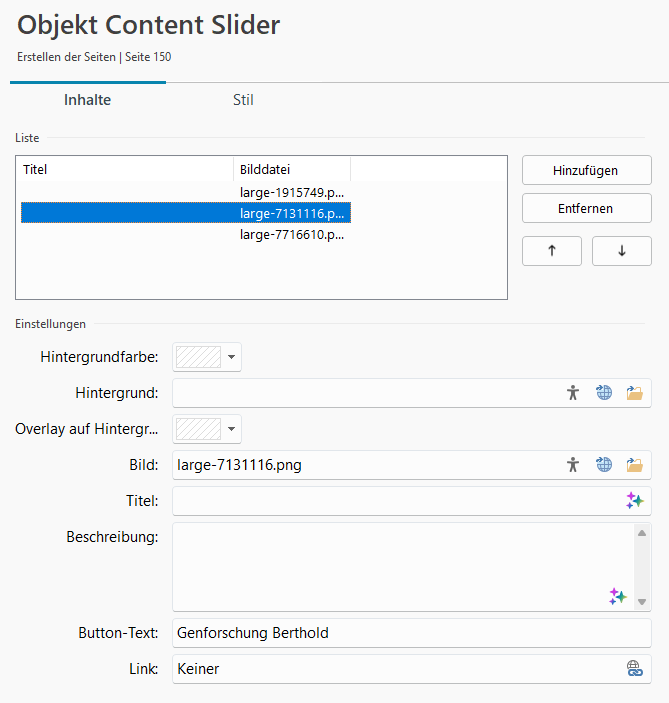Expand the Hintergrundfarbe color dropdown
The image size is (669, 703).
(231, 357)
